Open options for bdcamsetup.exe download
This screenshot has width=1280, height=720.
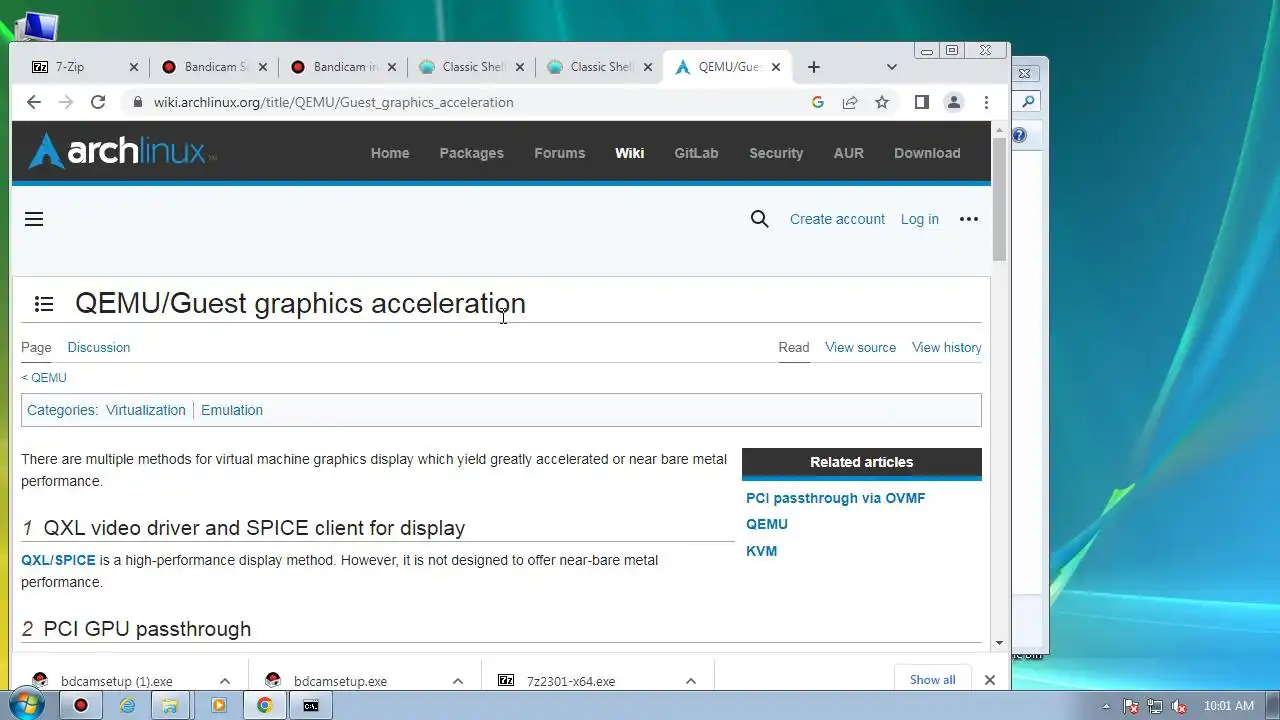pos(458,681)
